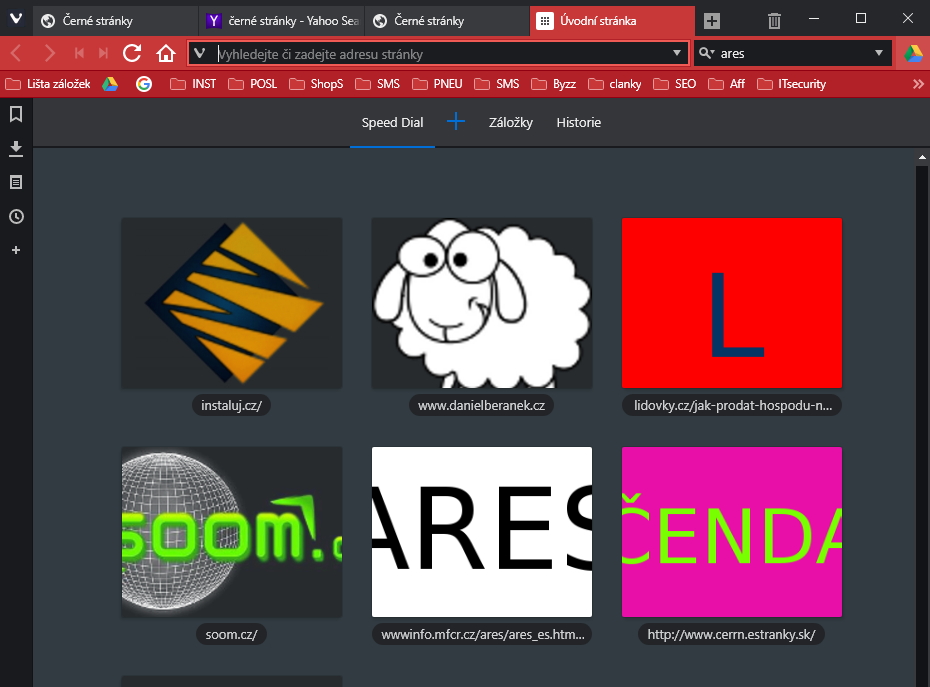This screenshot has height=687, width=930.
Task: Show more bookmarks with double chevron
Action: pos(918,84)
